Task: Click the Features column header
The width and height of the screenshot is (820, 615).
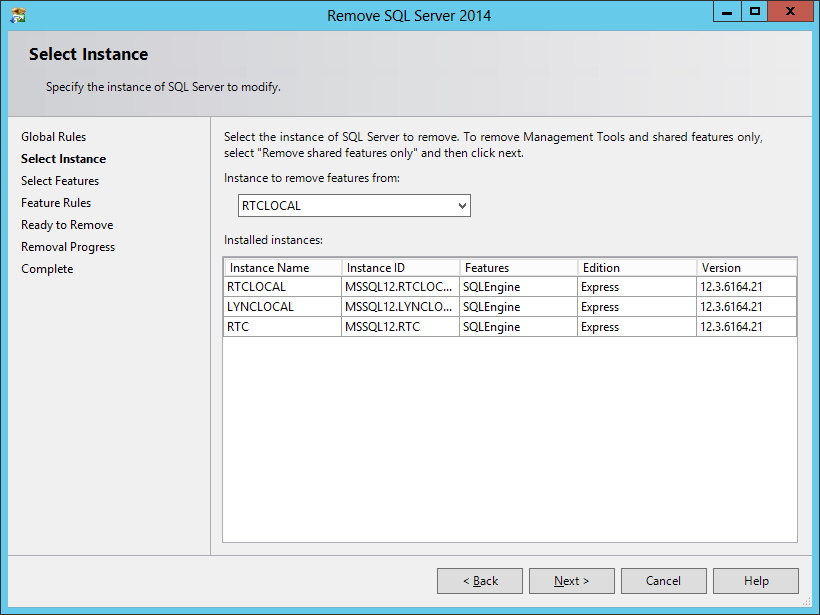Action: 519,268
